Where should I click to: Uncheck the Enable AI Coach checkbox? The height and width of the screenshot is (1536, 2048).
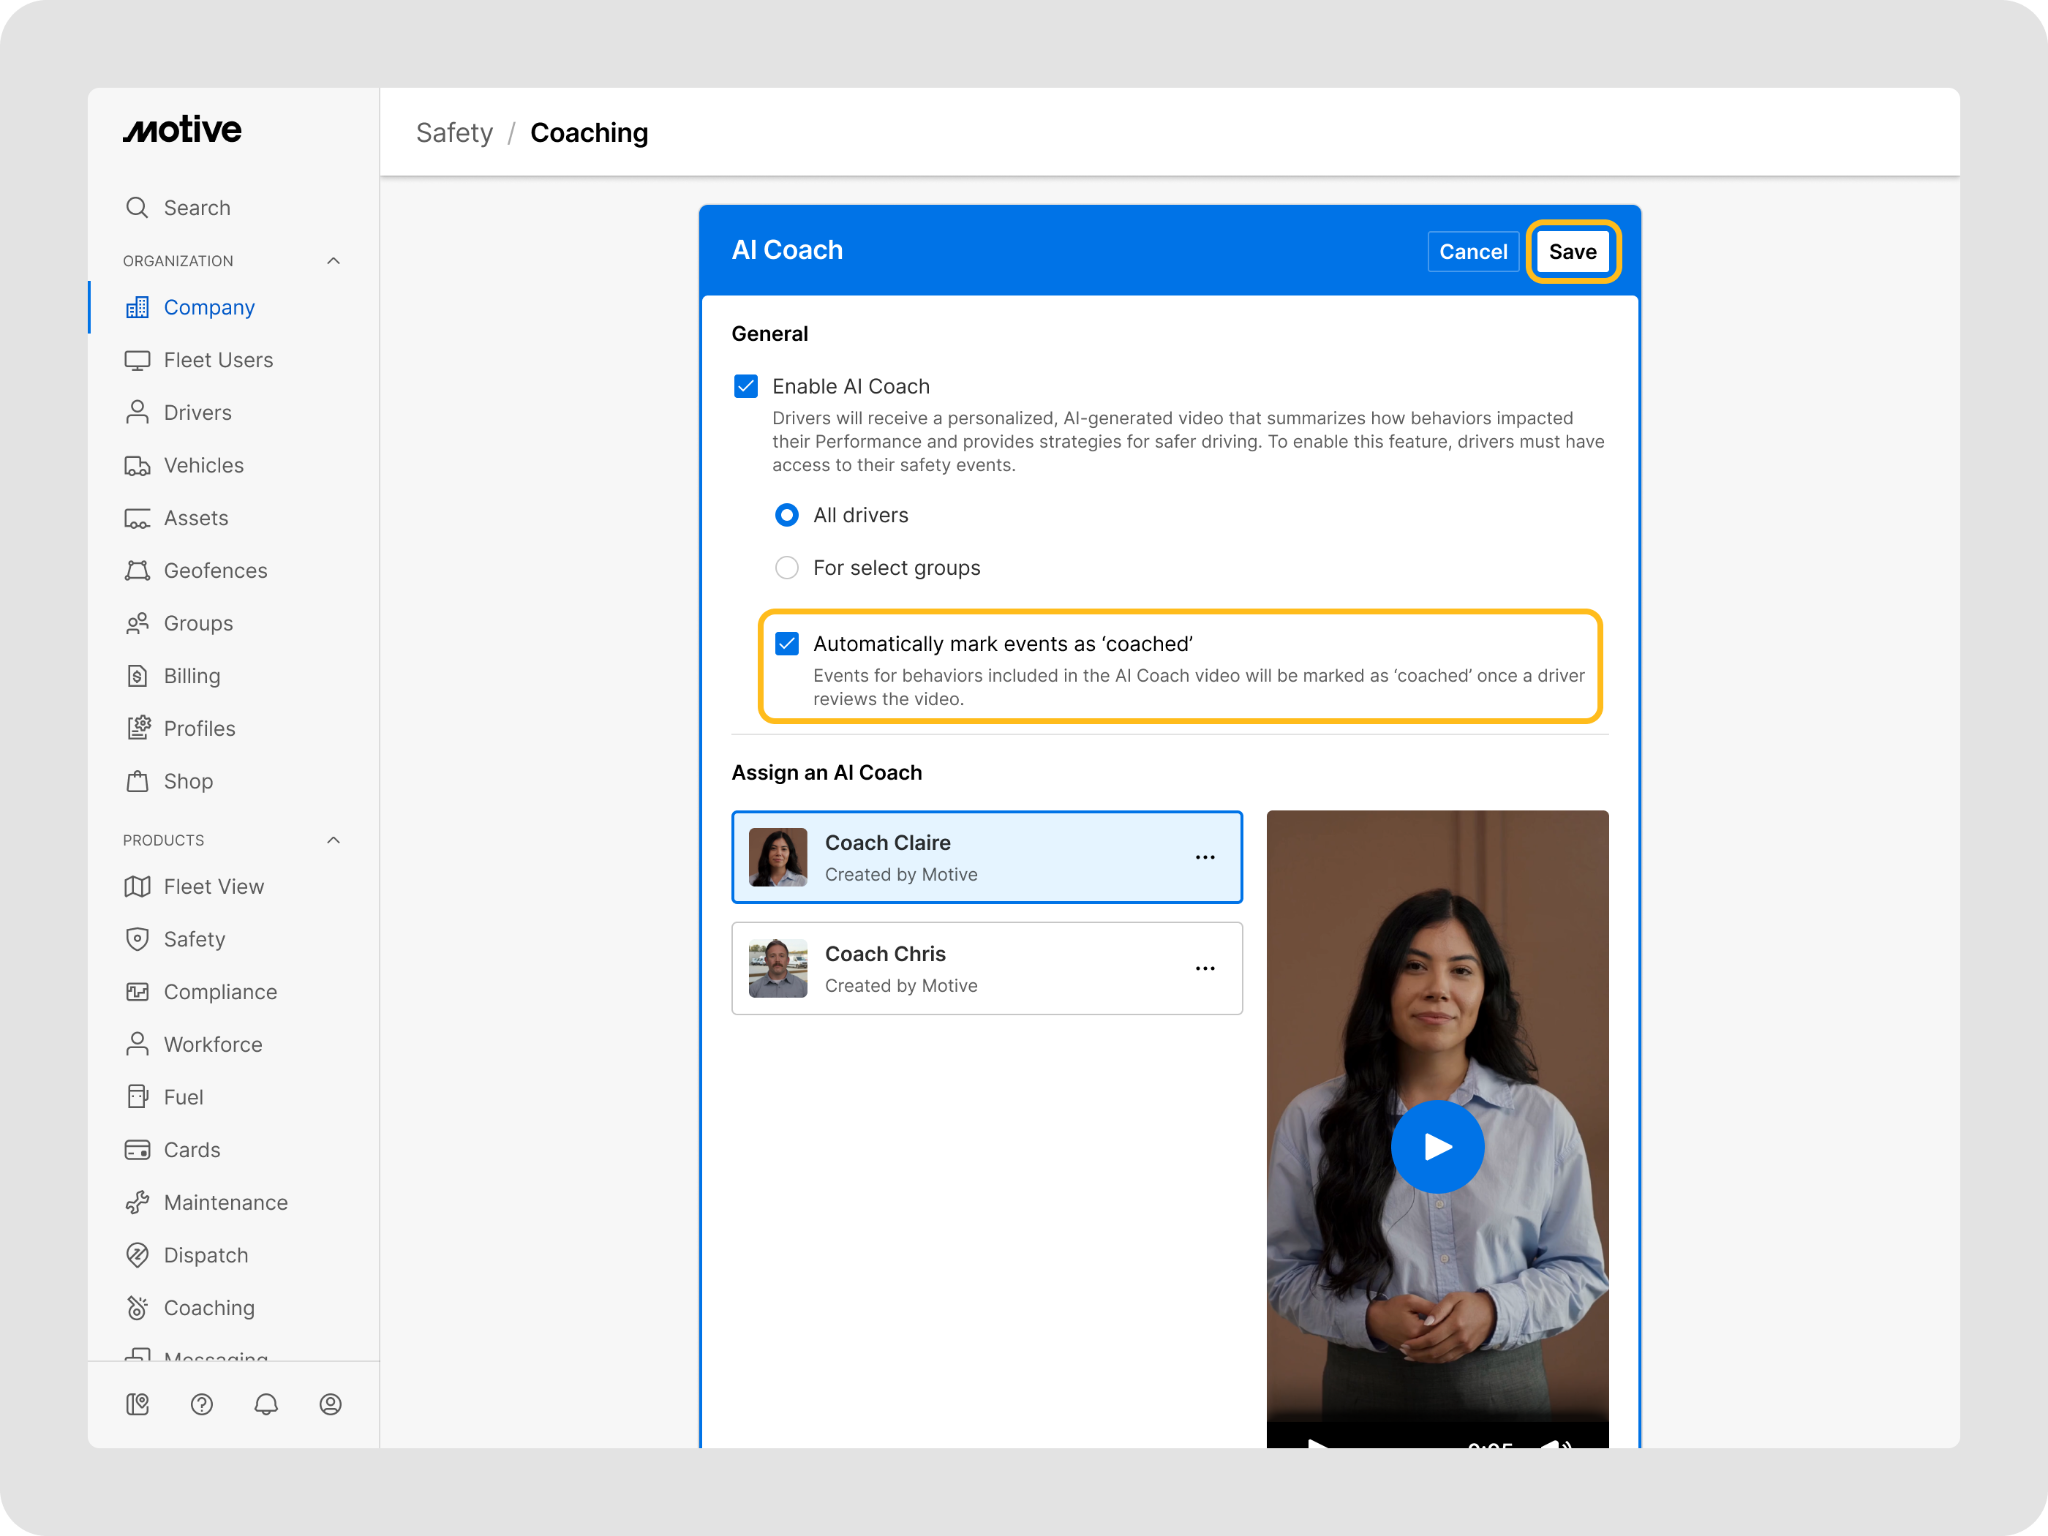(x=746, y=386)
